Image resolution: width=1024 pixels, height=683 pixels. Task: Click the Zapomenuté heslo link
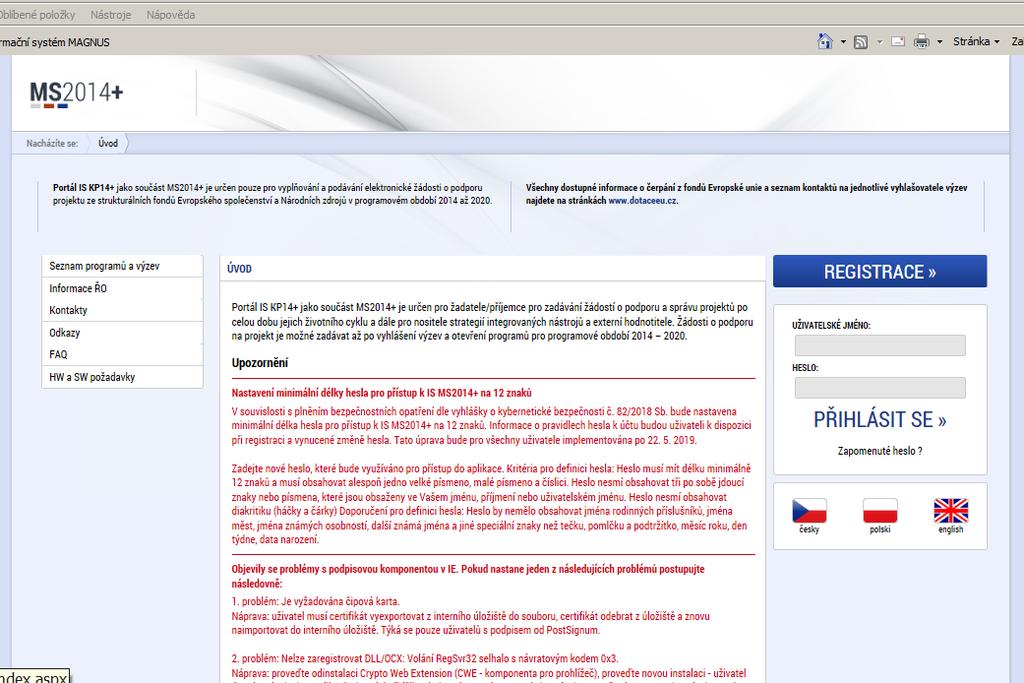point(880,451)
